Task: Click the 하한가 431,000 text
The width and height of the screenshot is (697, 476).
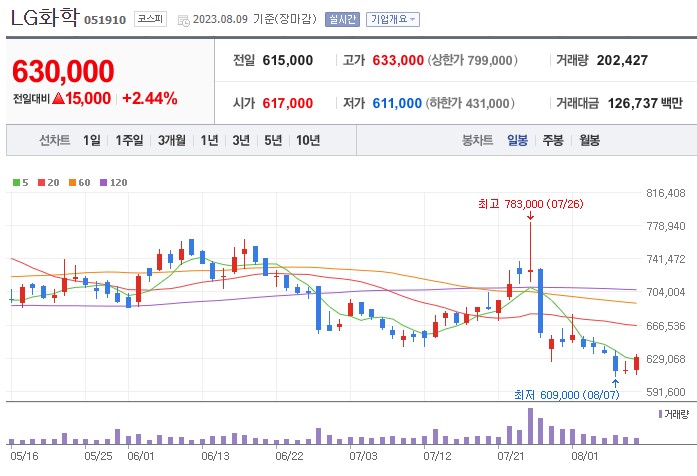Action: point(470,103)
